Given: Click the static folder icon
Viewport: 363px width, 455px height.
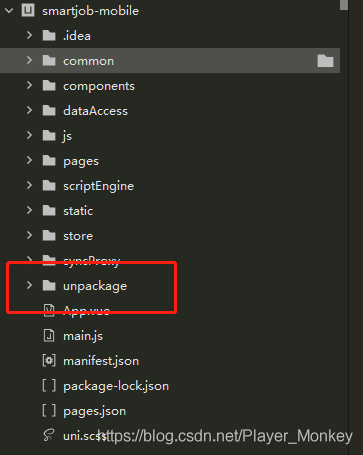Looking at the screenshot, I should (49, 211).
